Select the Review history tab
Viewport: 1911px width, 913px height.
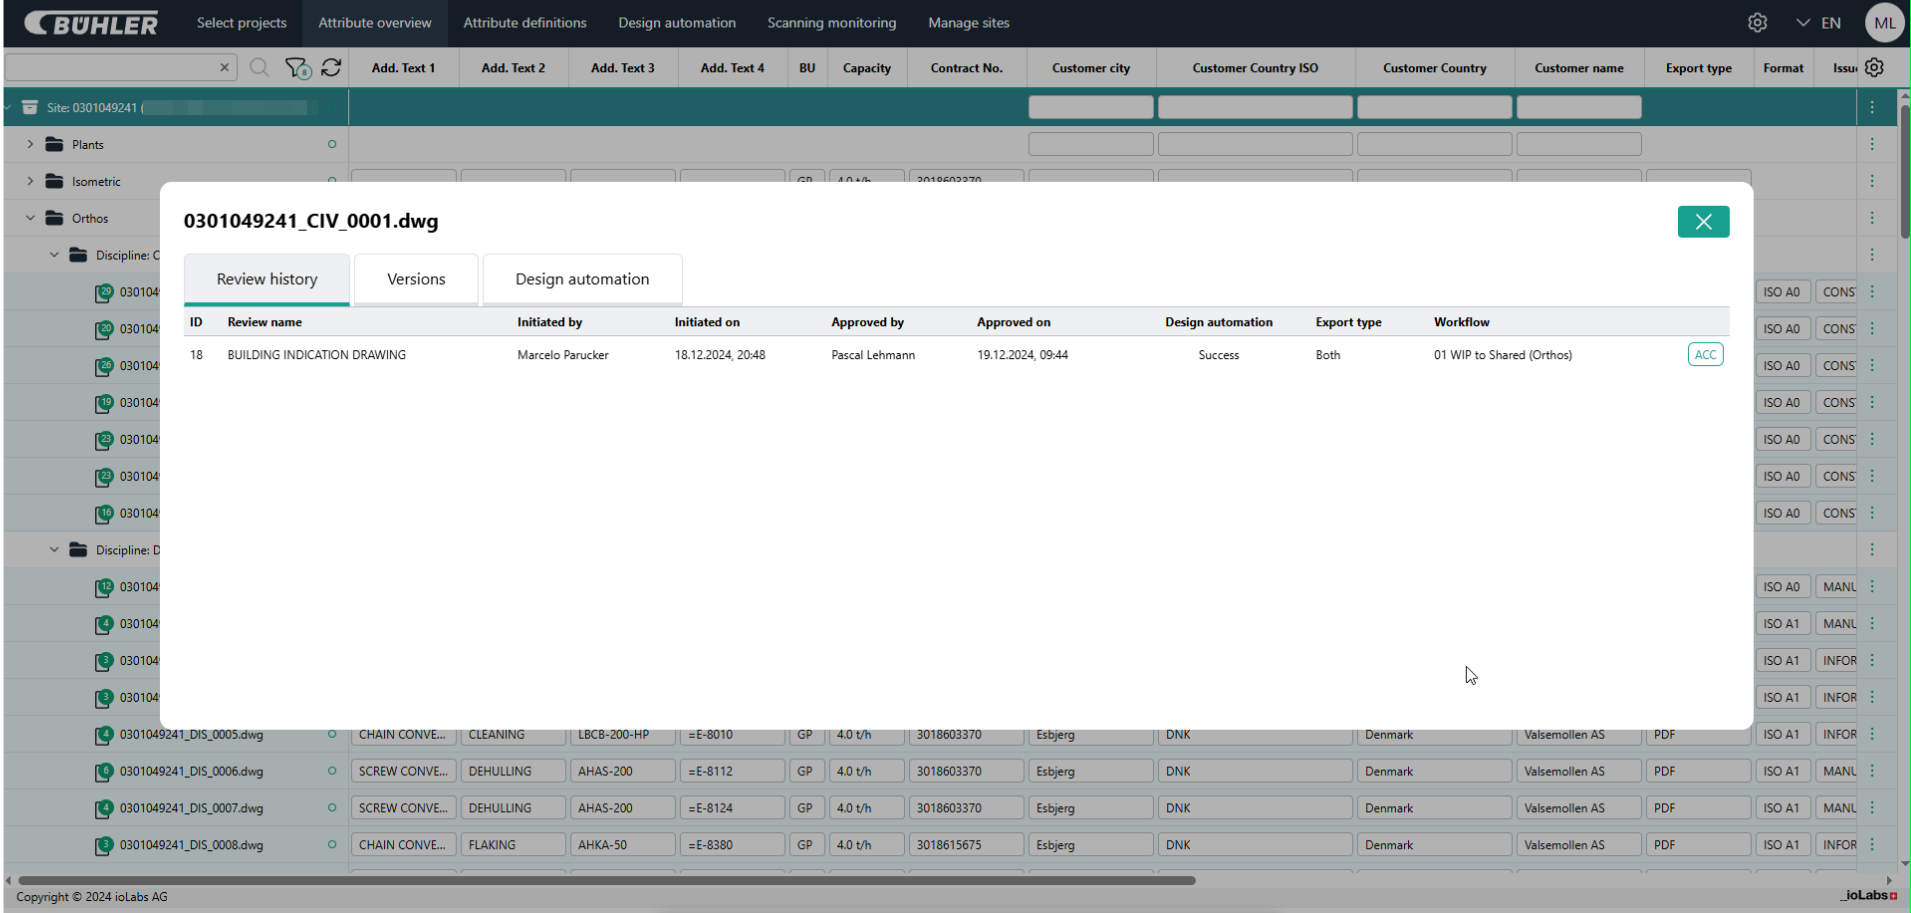click(x=267, y=279)
